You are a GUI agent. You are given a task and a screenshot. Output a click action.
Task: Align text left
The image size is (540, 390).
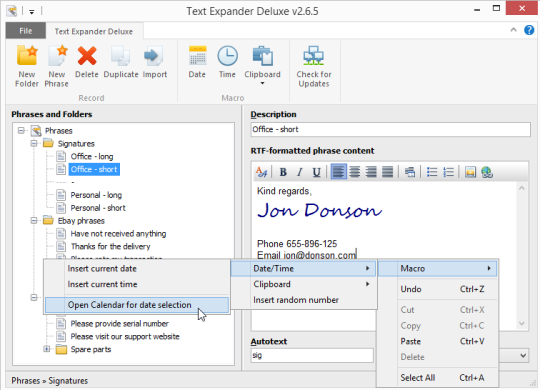(x=338, y=172)
